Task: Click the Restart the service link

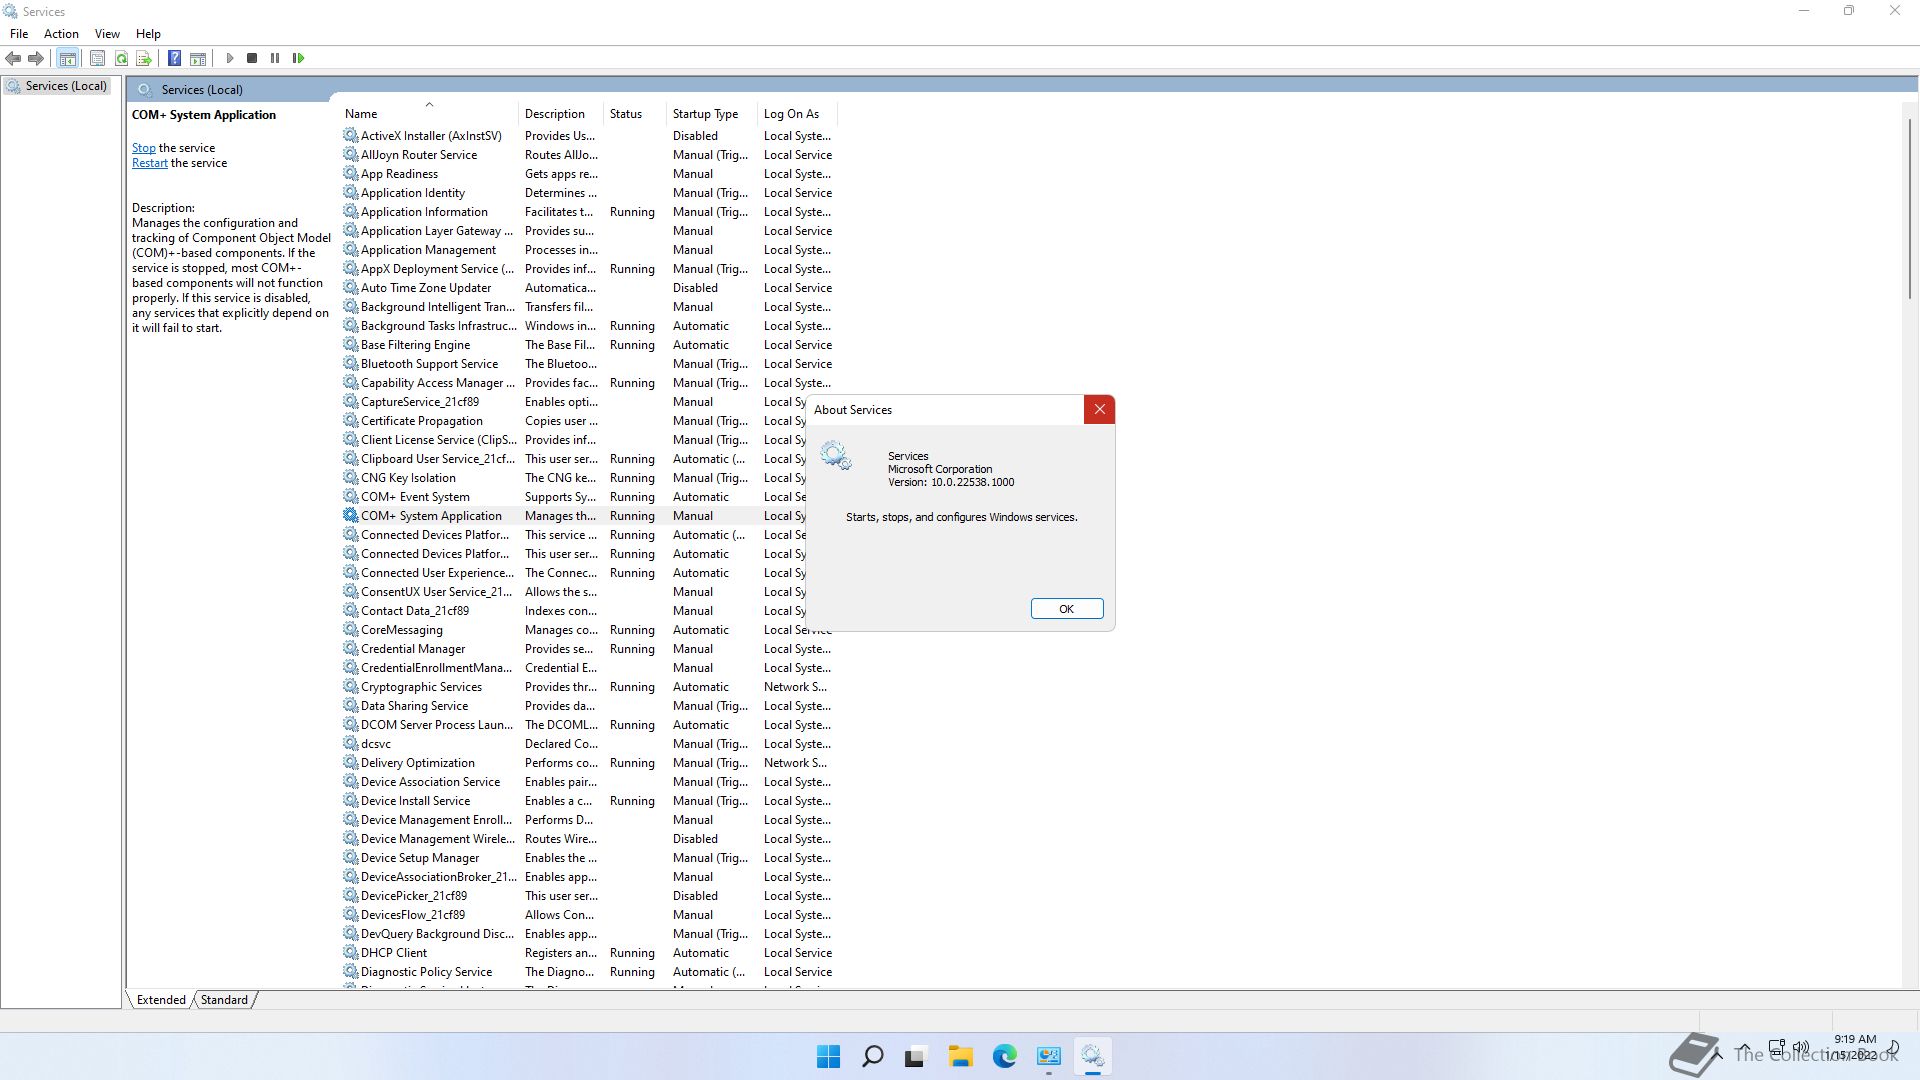Action: [149, 163]
